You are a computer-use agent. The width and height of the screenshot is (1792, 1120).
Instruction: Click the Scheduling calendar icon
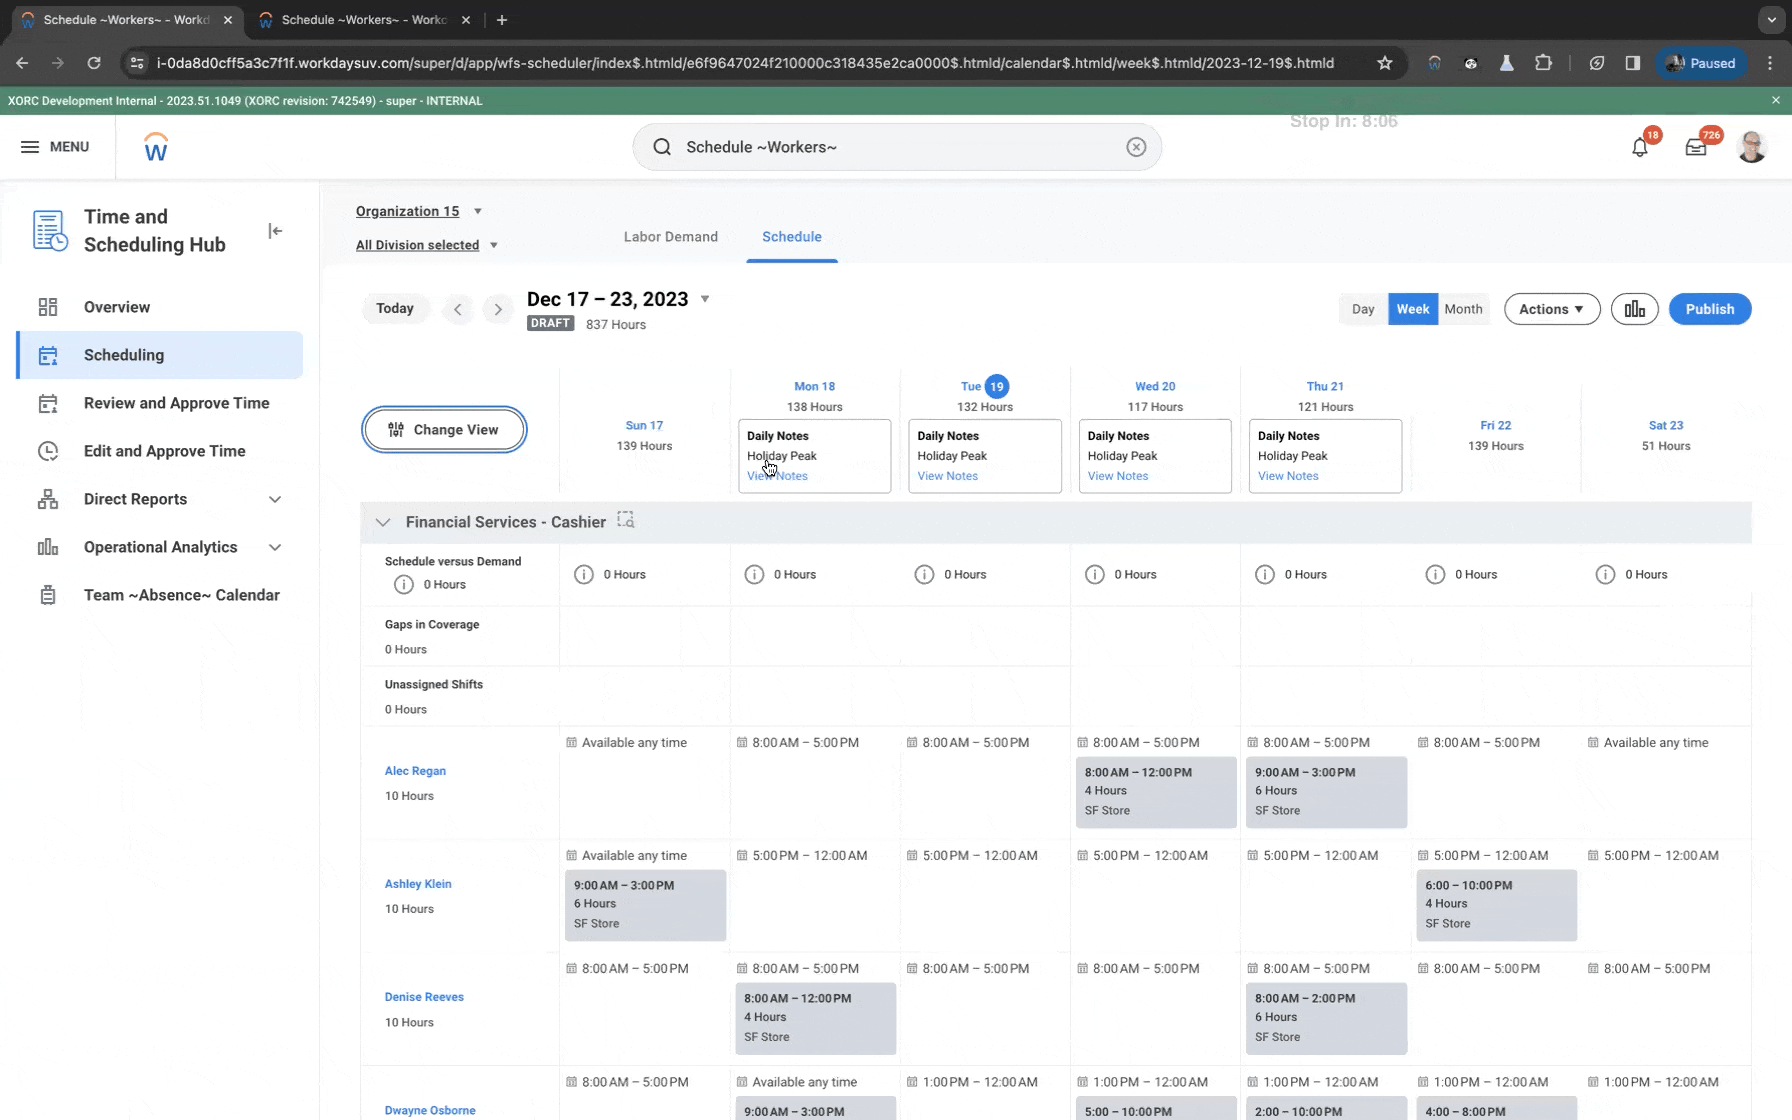point(48,355)
